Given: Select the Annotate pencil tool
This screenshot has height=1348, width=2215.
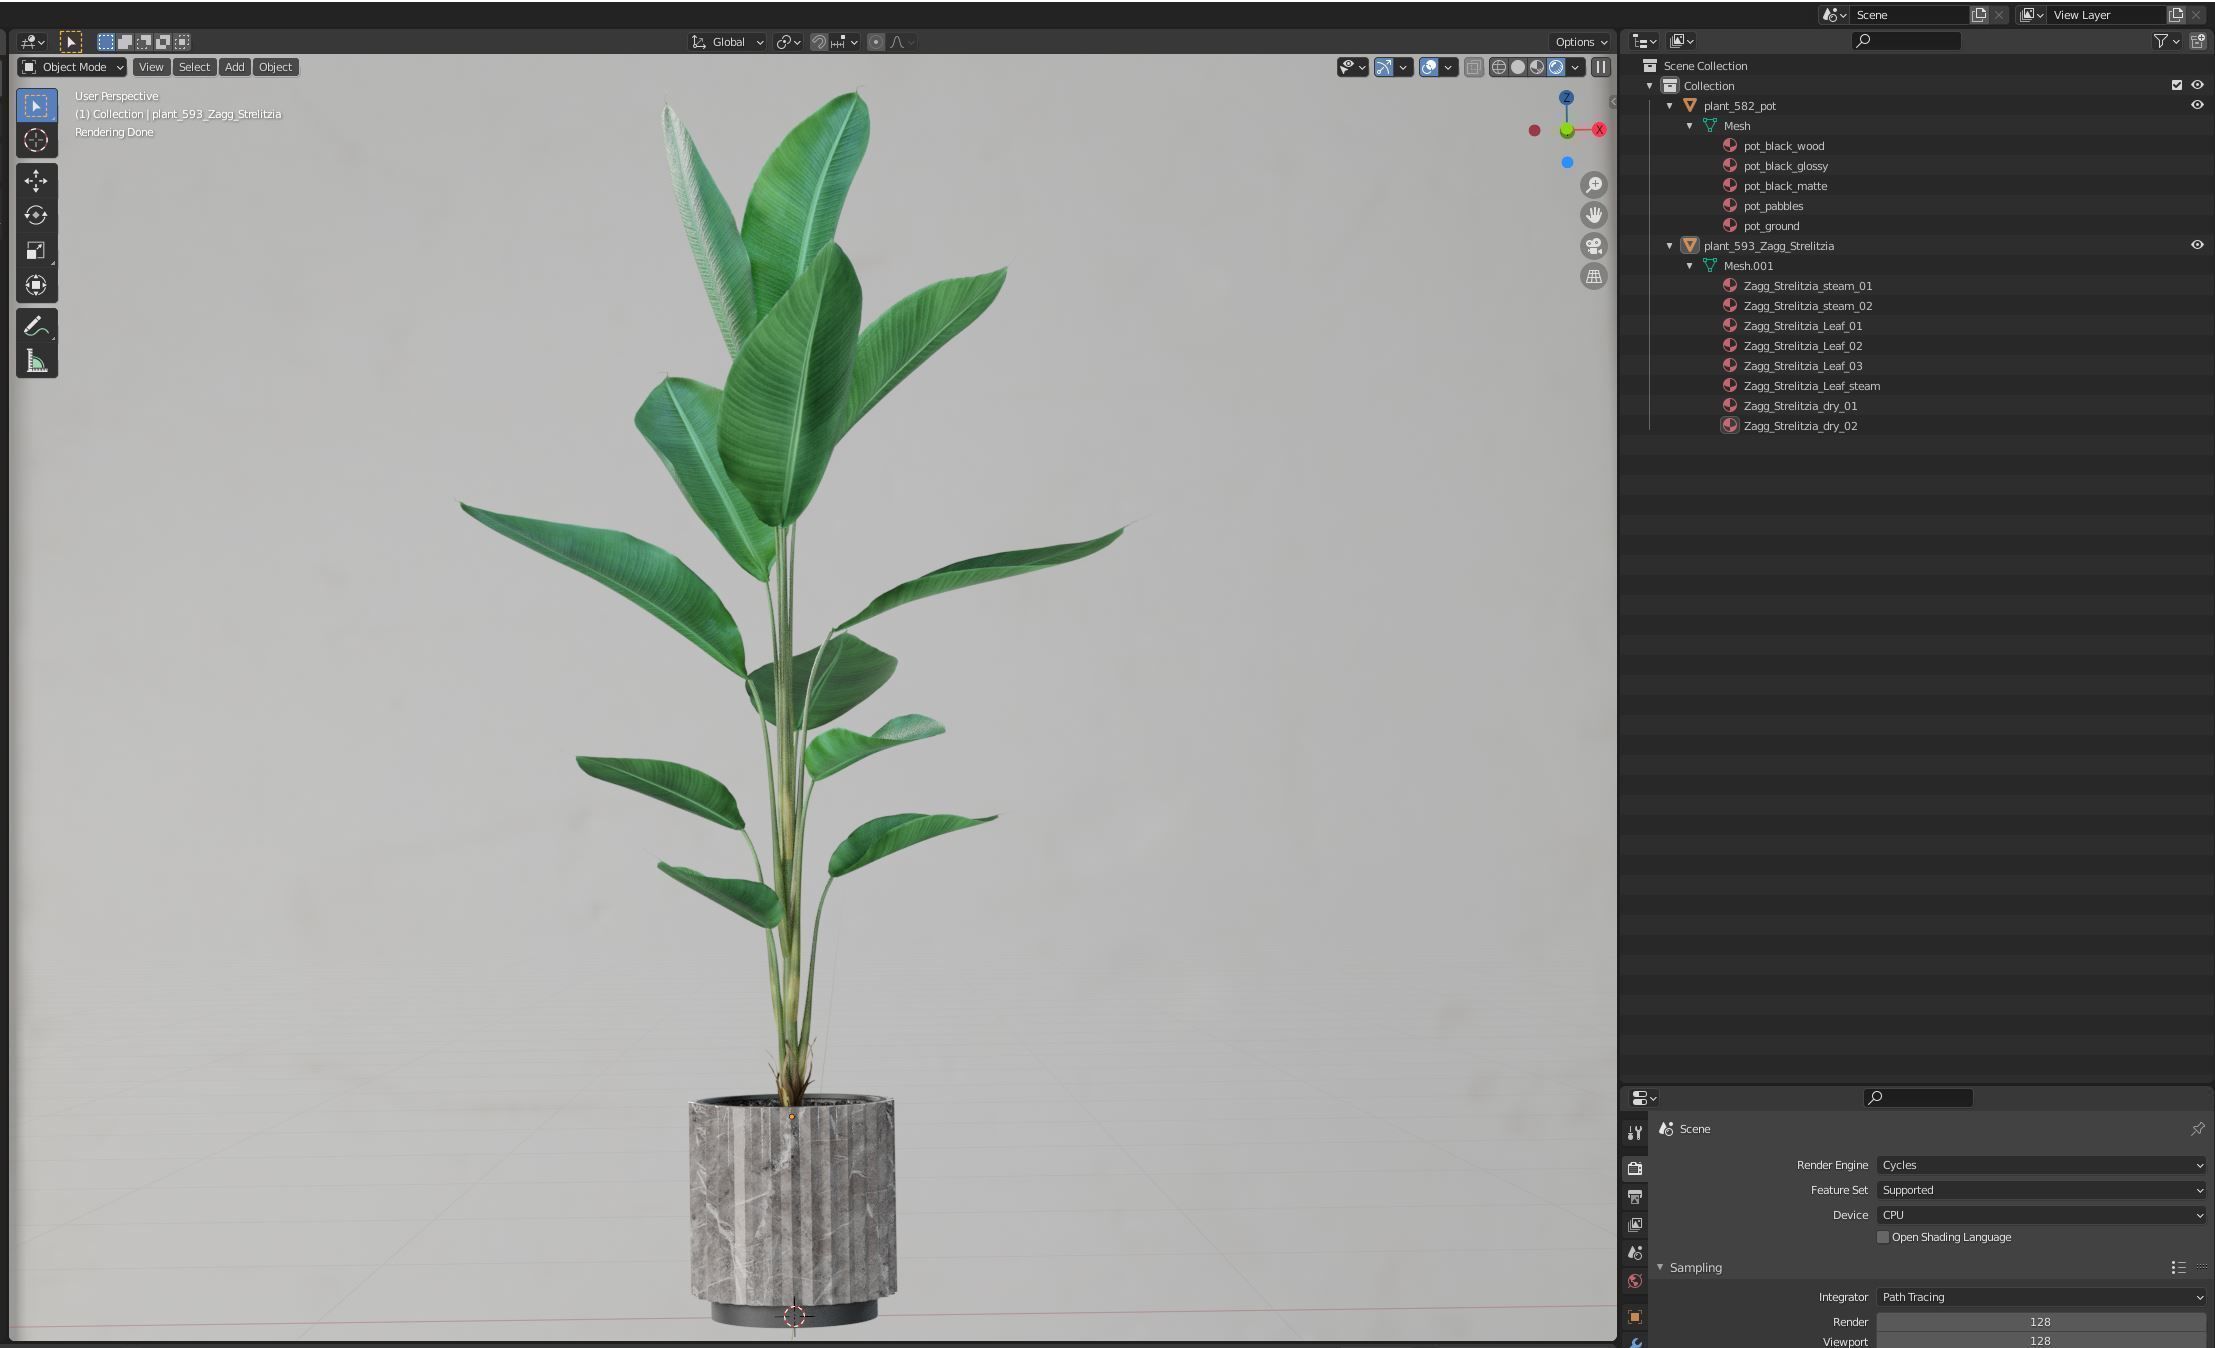Looking at the screenshot, I should (36, 326).
